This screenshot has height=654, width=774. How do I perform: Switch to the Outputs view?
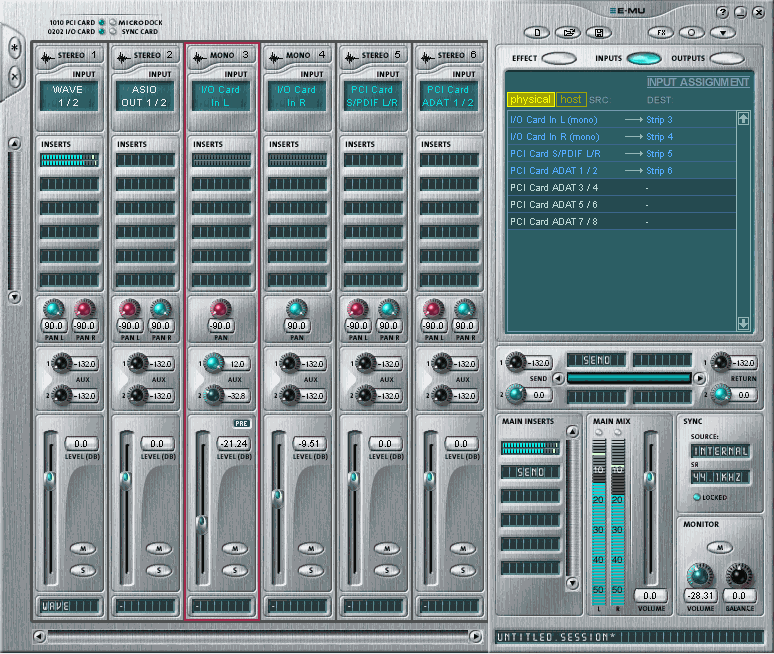727,59
